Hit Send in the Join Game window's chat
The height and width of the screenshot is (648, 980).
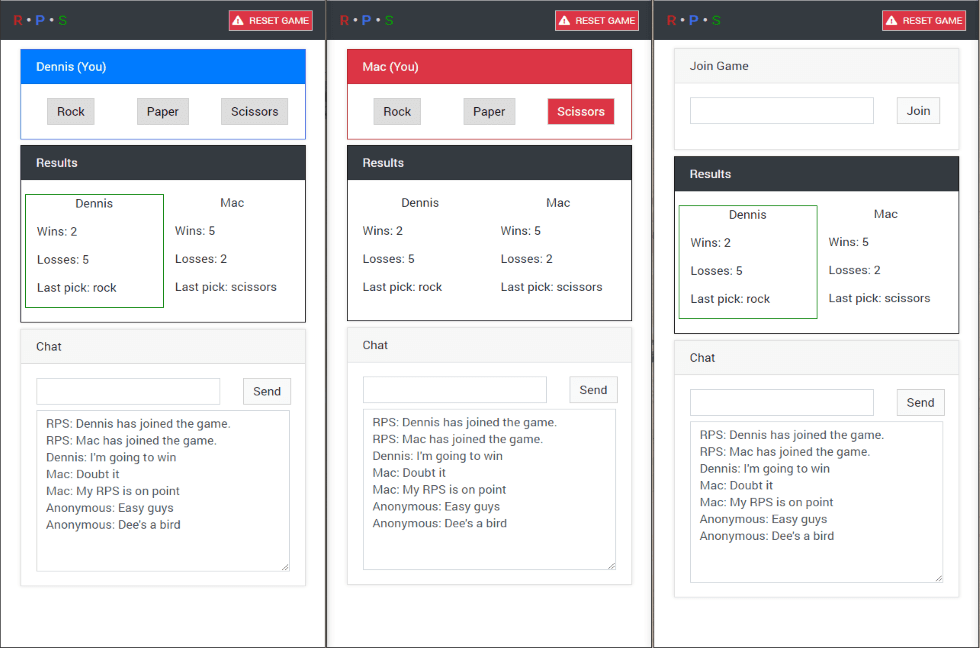point(920,402)
